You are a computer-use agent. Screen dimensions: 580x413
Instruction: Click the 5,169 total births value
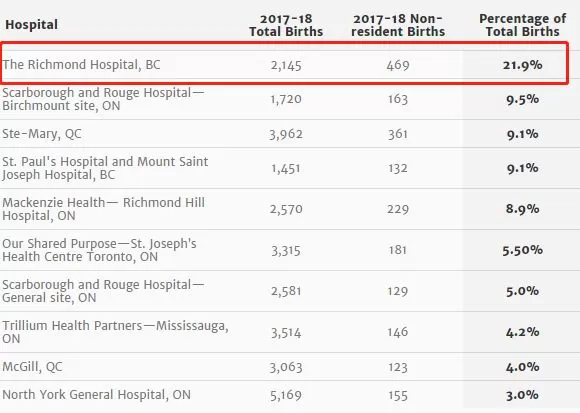point(286,396)
